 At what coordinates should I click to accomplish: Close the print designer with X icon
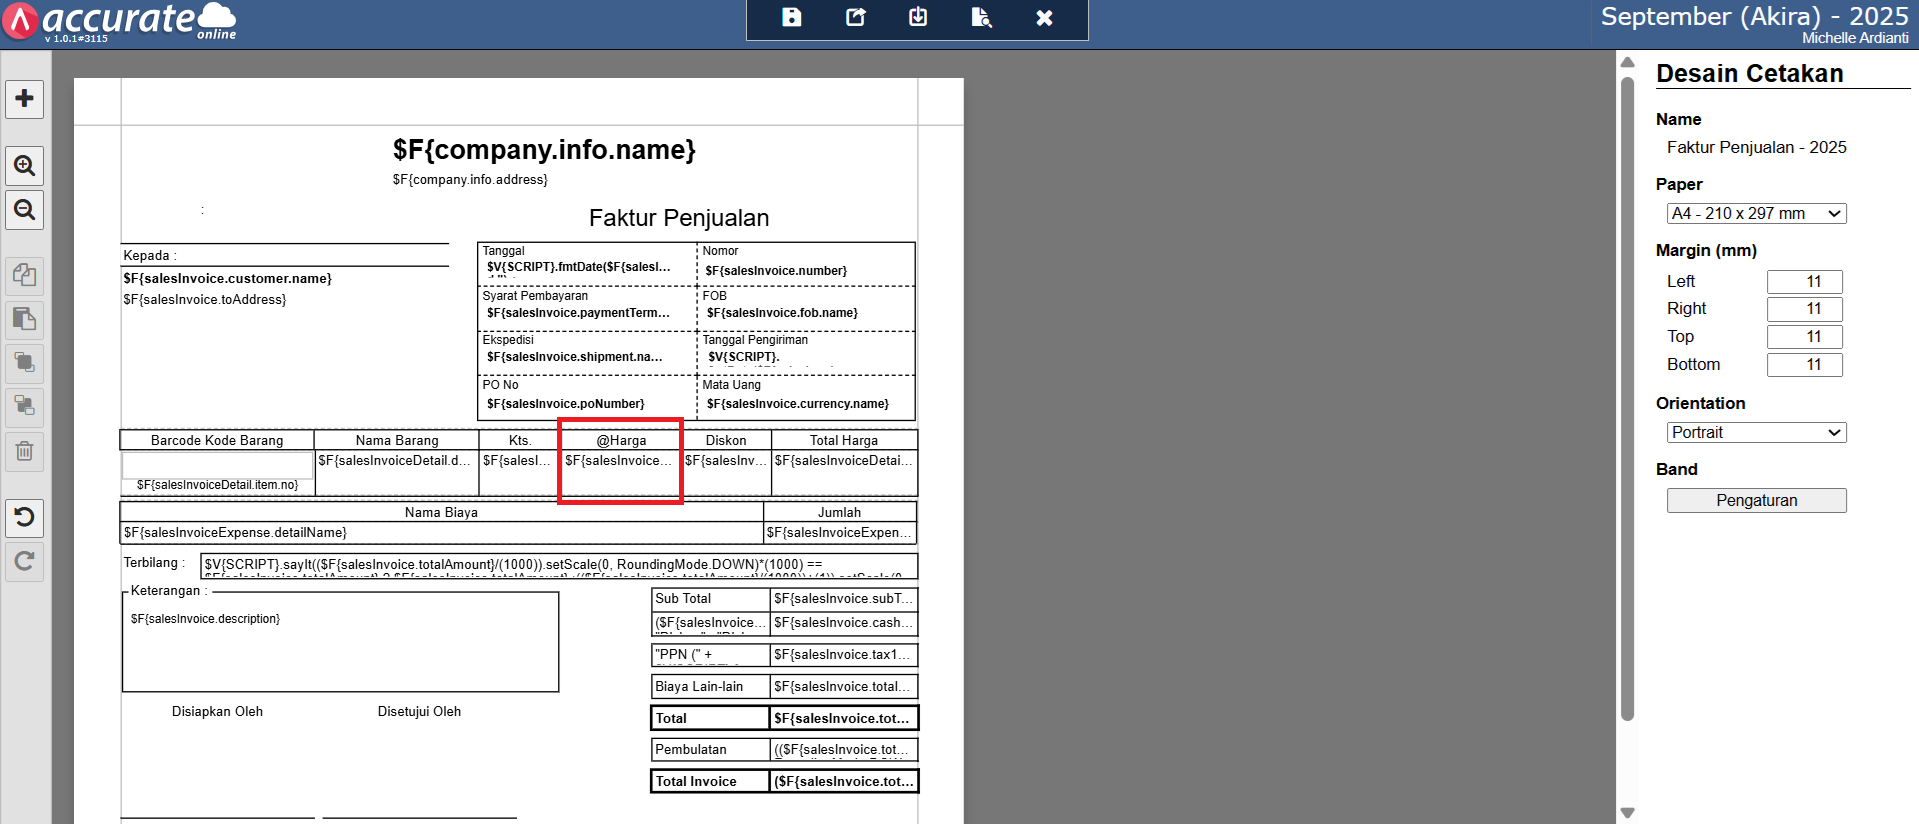(x=1044, y=17)
